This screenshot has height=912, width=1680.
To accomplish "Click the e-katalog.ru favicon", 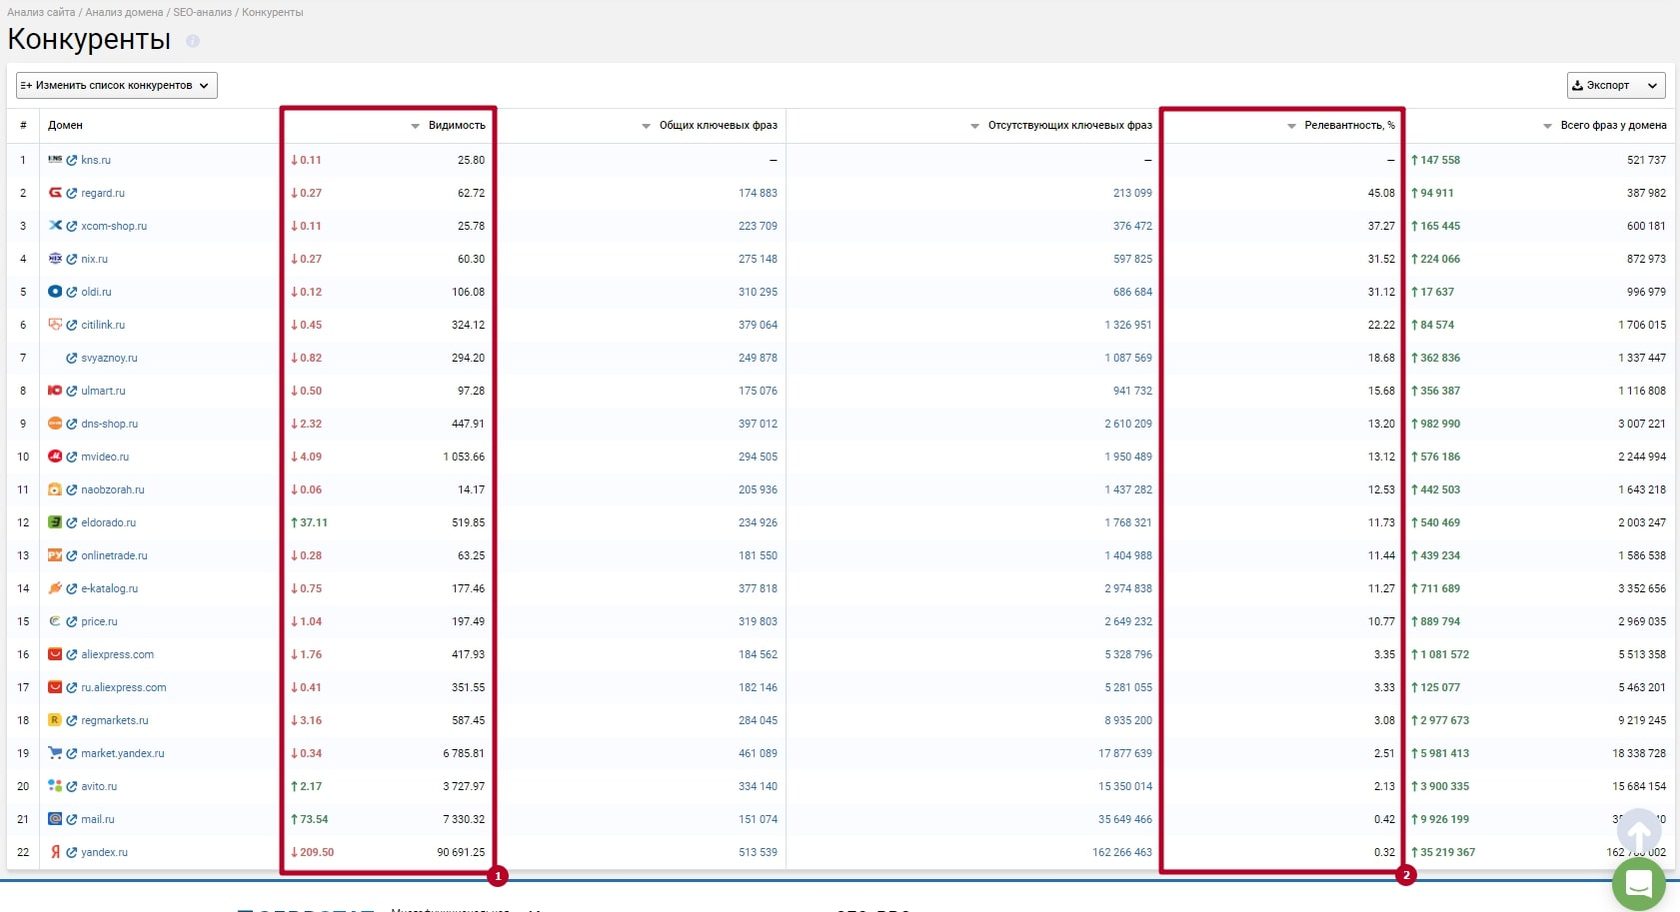I will tap(55, 588).
